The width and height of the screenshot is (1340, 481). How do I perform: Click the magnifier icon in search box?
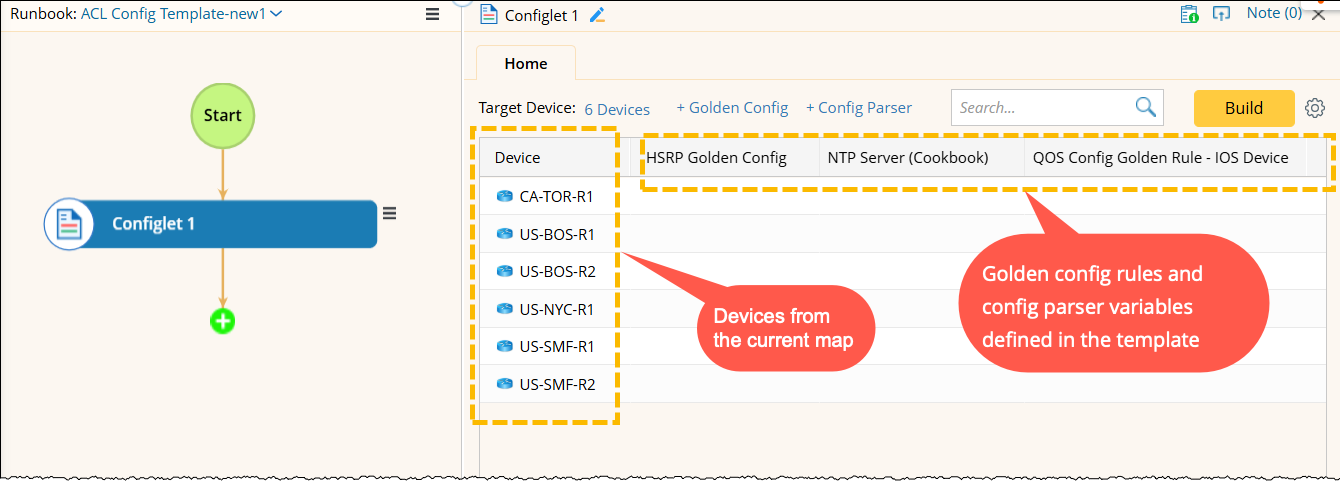tap(1145, 108)
